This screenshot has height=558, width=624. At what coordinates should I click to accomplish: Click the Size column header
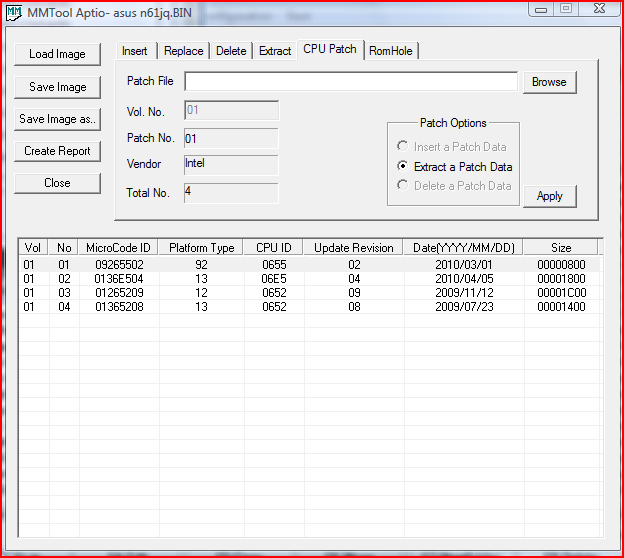(x=561, y=248)
